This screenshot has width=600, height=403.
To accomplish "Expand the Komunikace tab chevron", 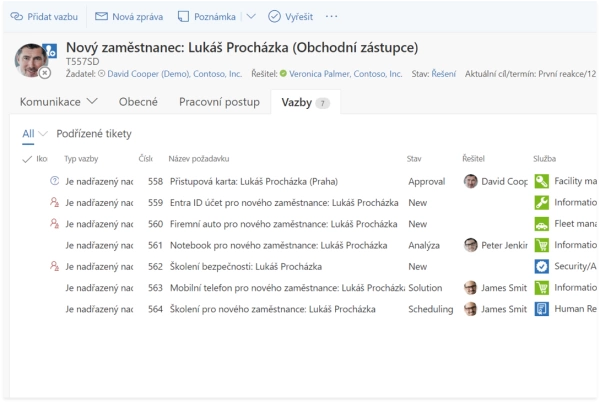I will tap(92, 101).
